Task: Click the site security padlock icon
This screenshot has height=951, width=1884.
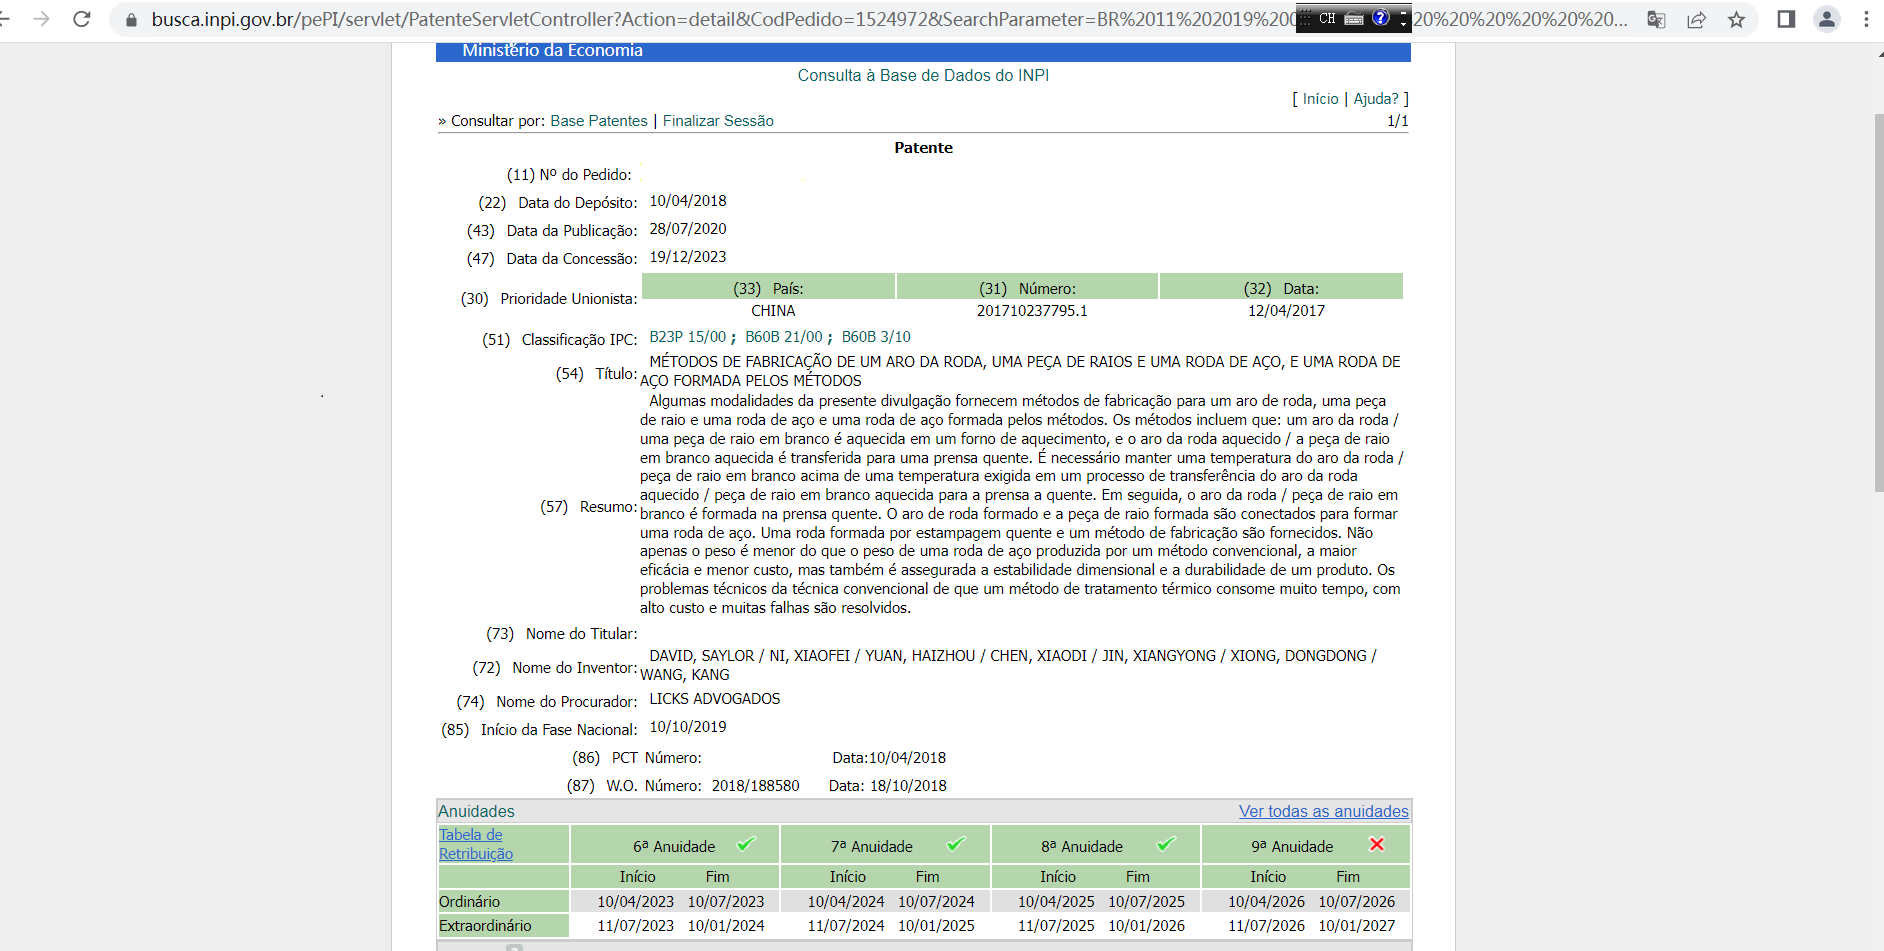Action: pyautogui.click(x=131, y=19)
